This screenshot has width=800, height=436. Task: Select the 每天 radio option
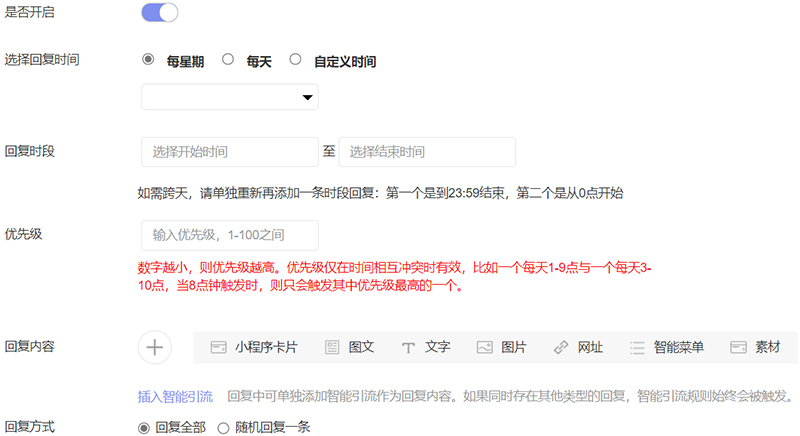pyautogui.click(x=228, y=59)
